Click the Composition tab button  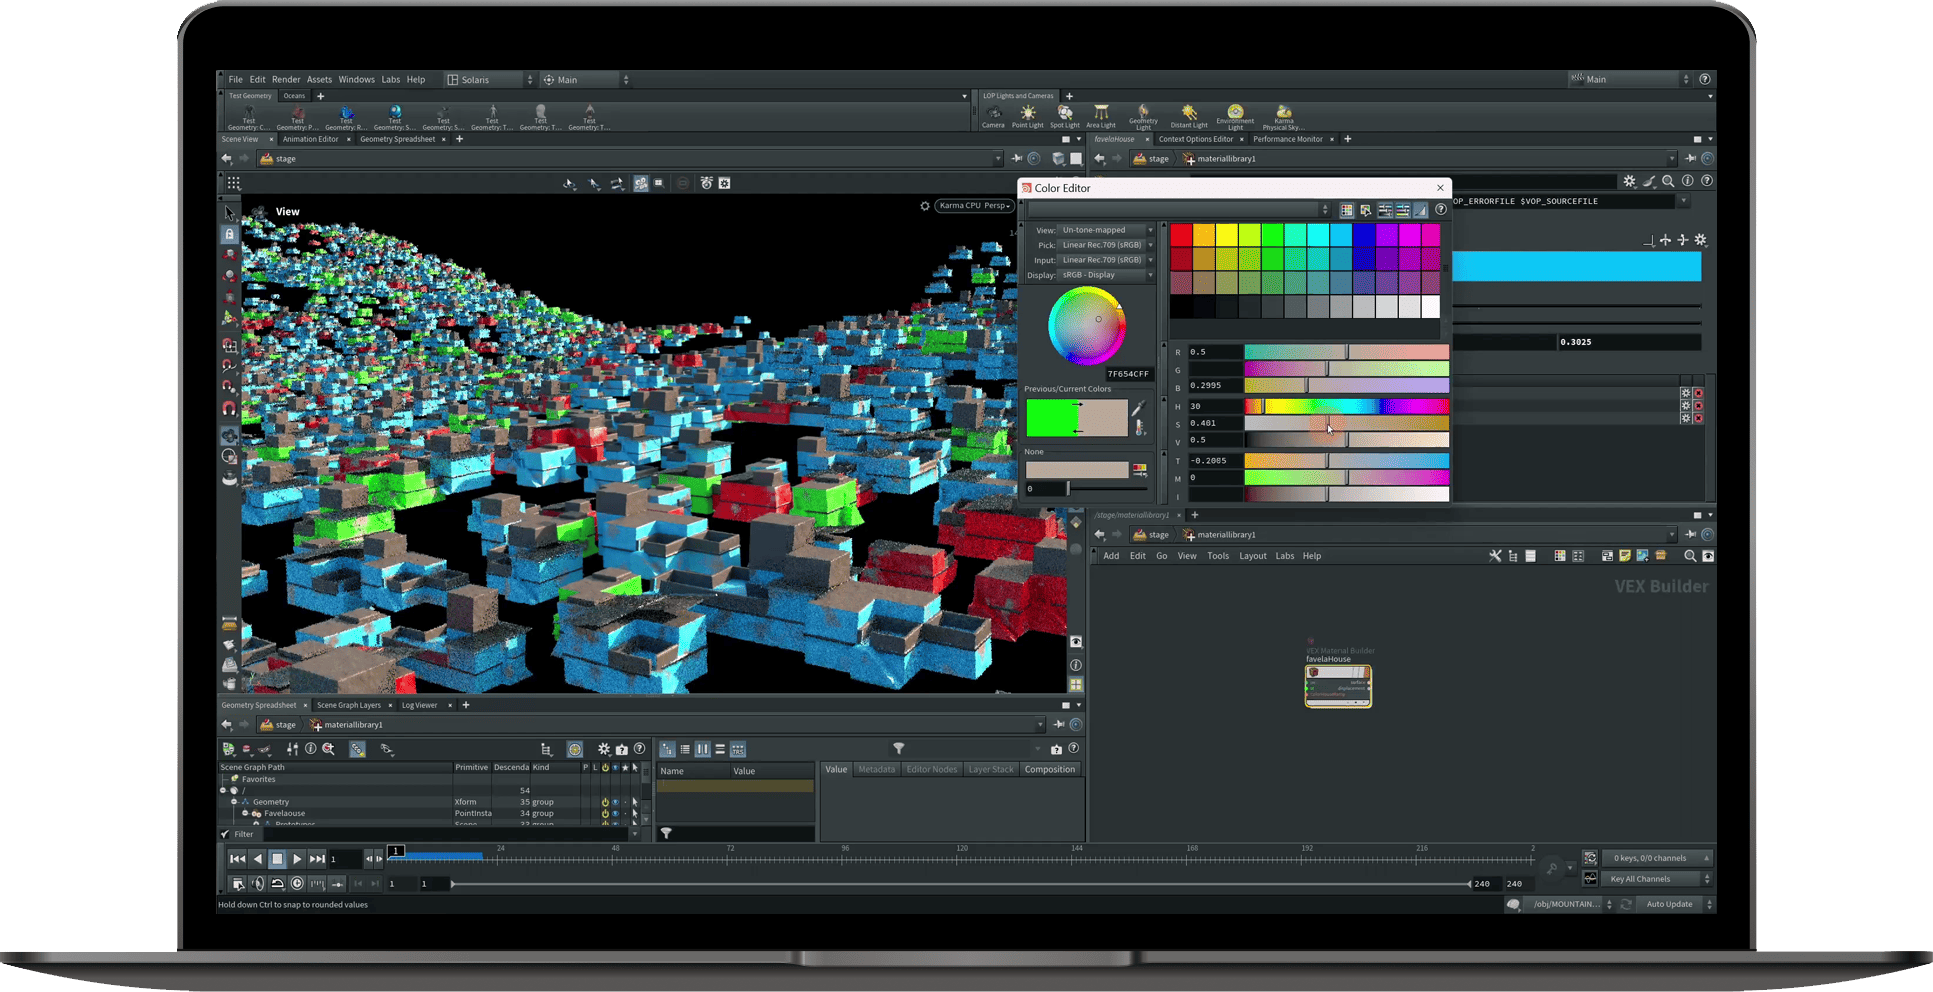(1049, 770)
